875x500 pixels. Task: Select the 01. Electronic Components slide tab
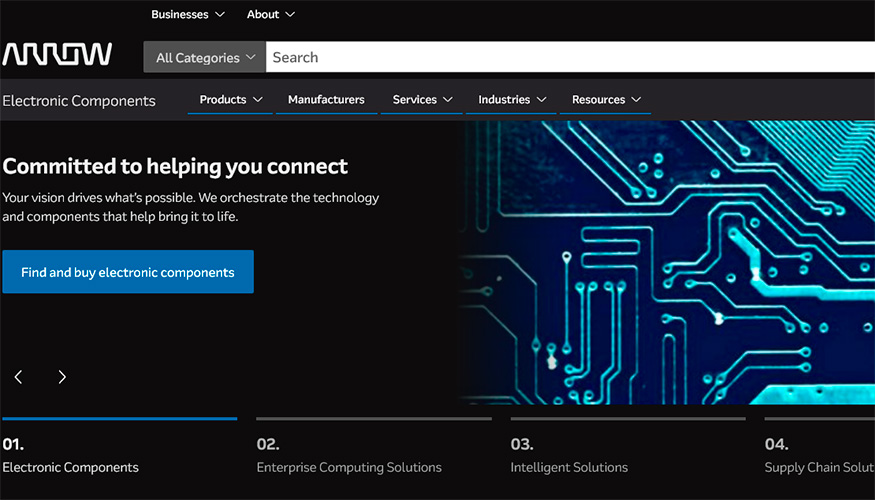(70, 456)
